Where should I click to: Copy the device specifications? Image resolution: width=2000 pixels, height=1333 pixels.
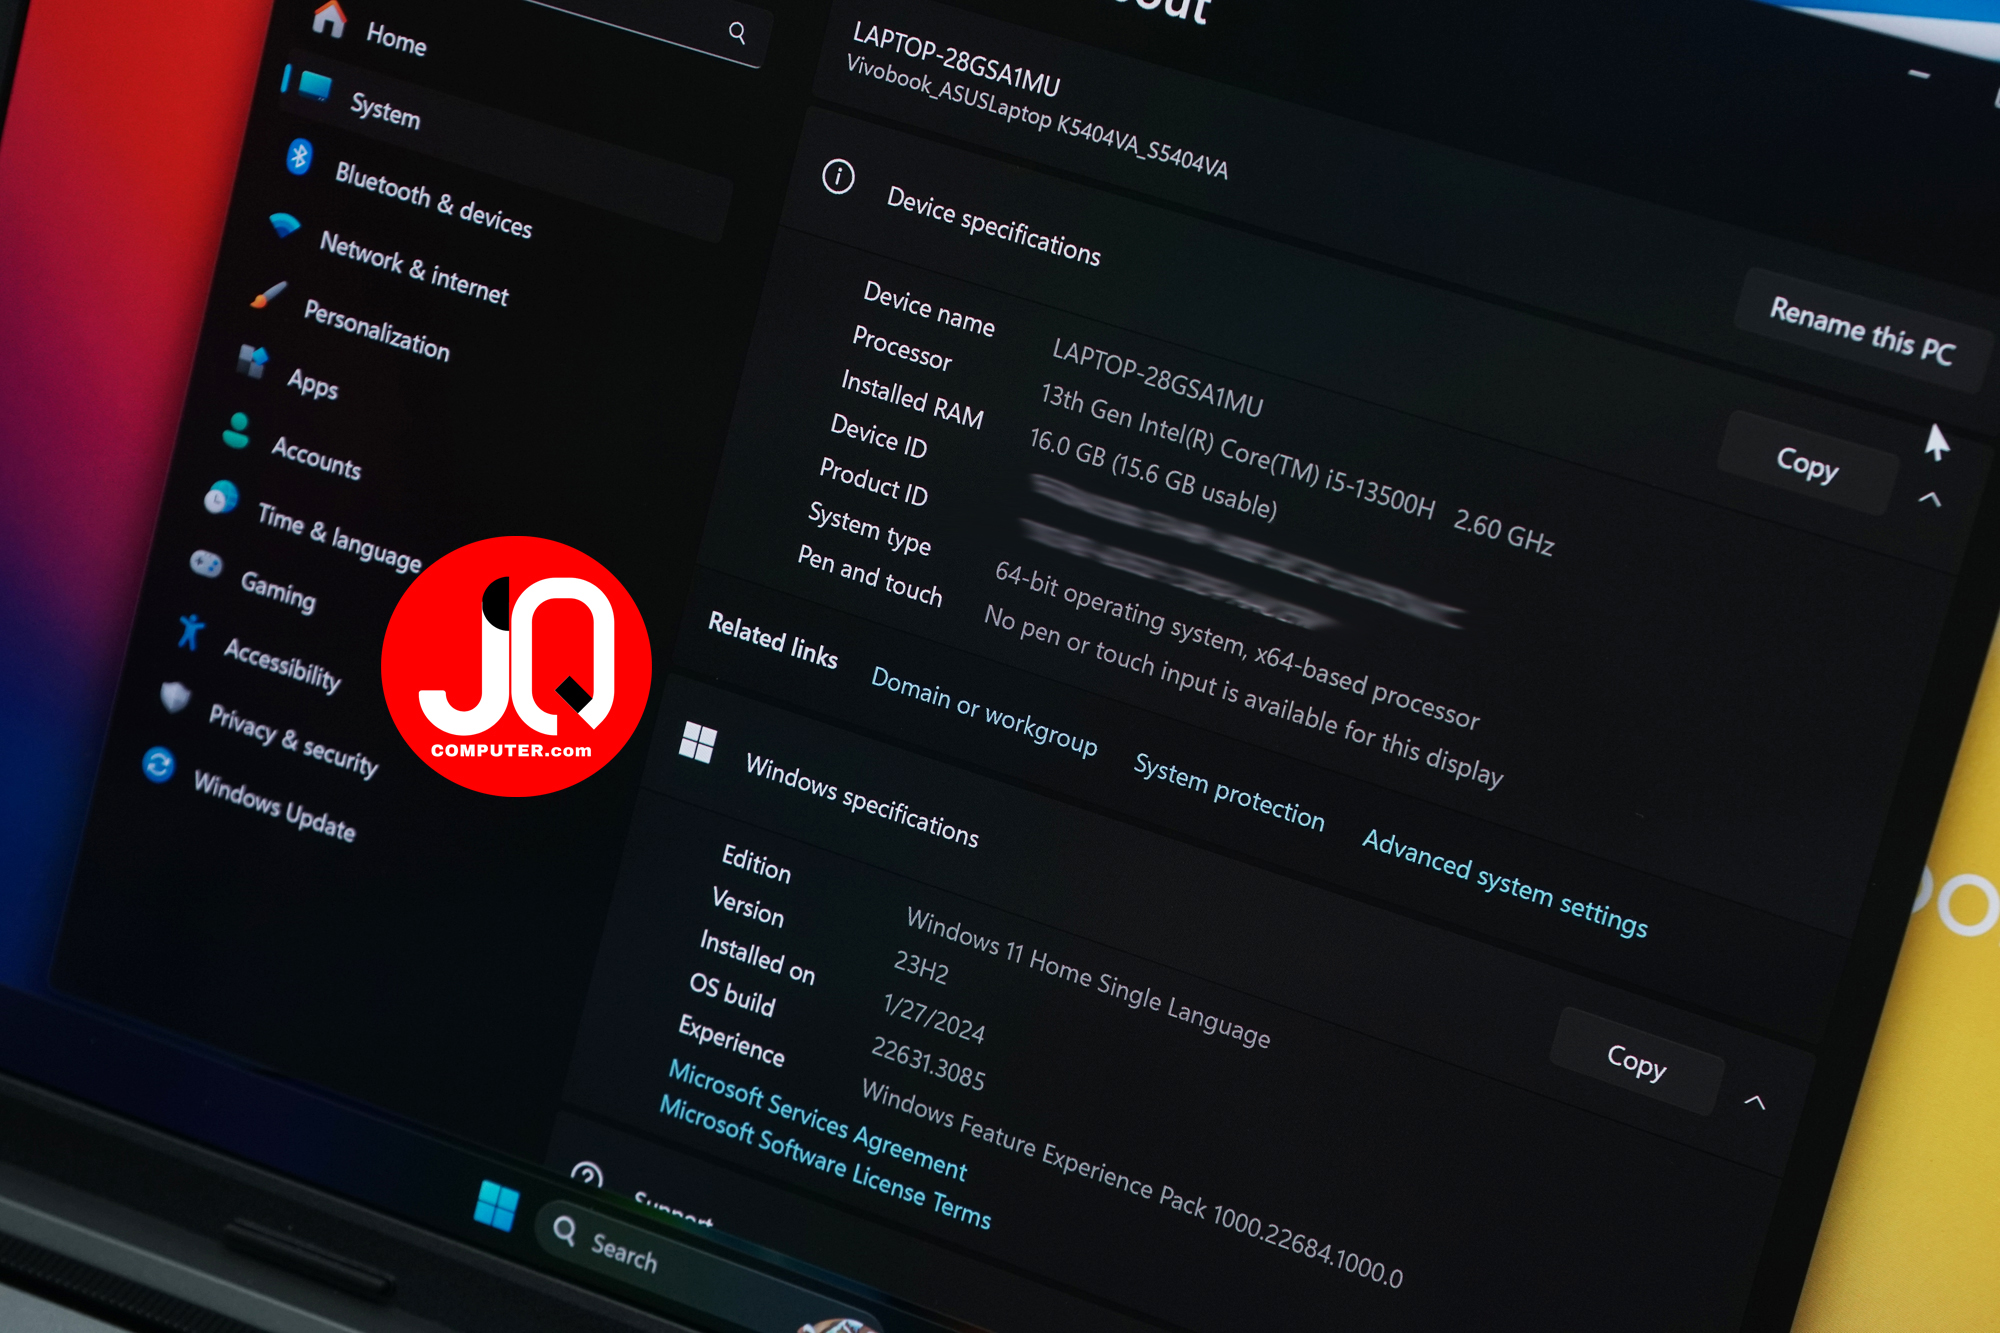coord(1807,464)
